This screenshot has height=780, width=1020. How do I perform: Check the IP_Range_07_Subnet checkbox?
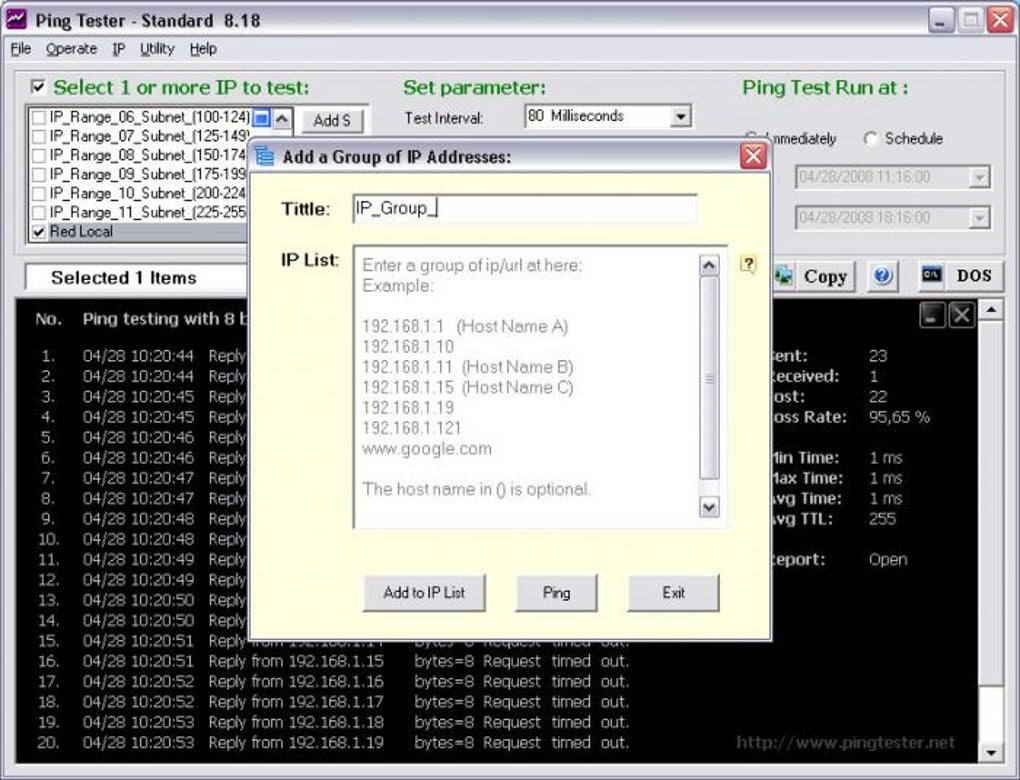pyautogui.click(x=39, y=137)
